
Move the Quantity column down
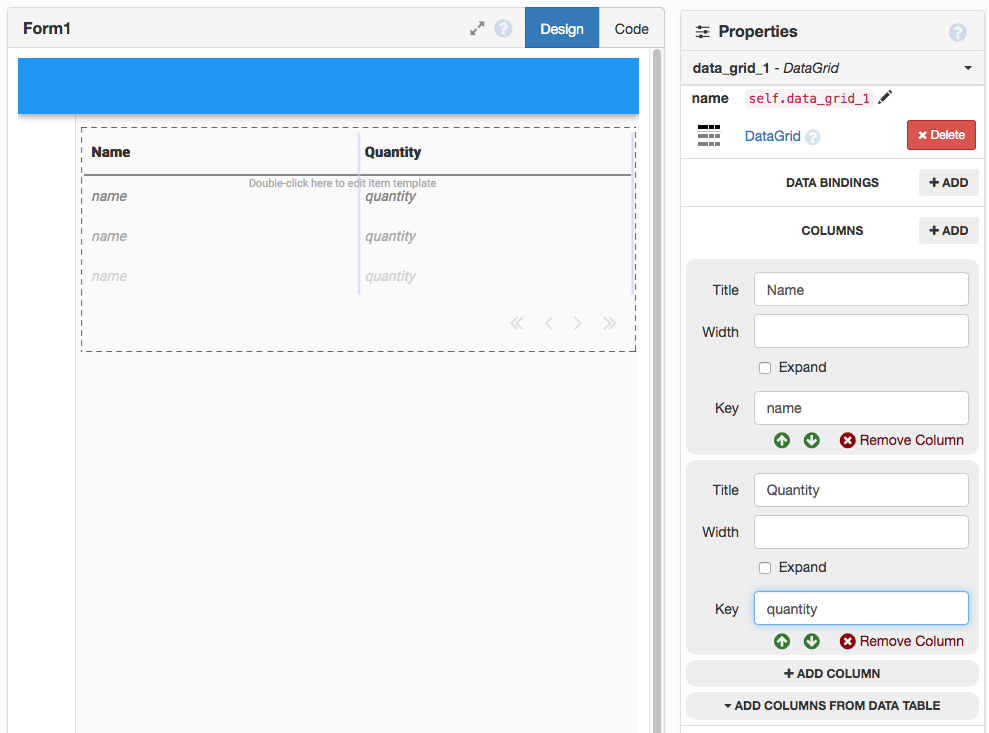click(812, 641)
